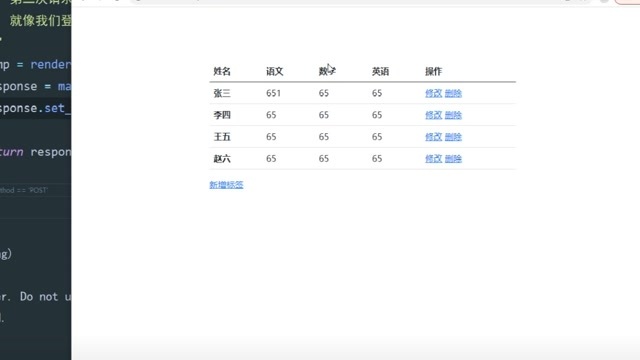Click the 语文 column header
This screenshot has height=360, width=640.
[x=275, y=71]
